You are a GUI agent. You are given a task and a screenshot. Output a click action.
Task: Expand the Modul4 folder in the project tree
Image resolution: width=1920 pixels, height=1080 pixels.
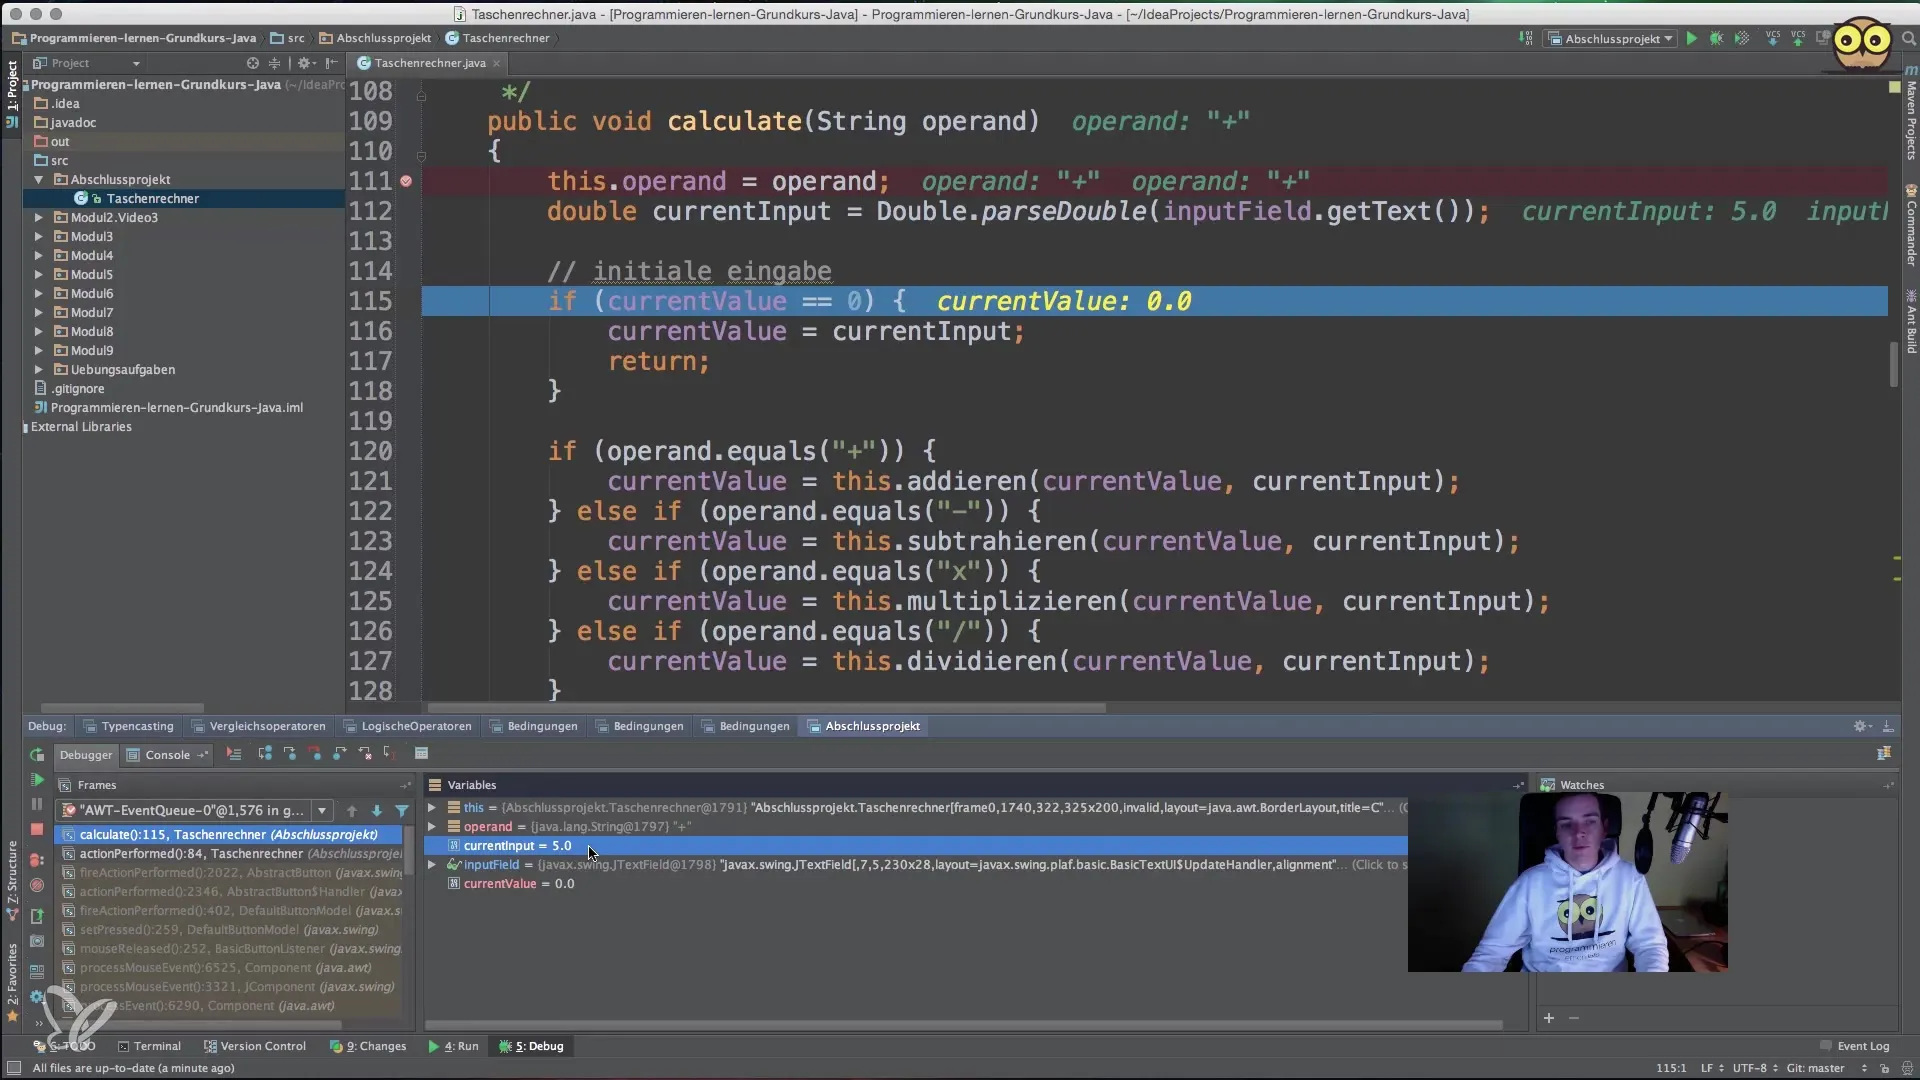pos(39,256)
